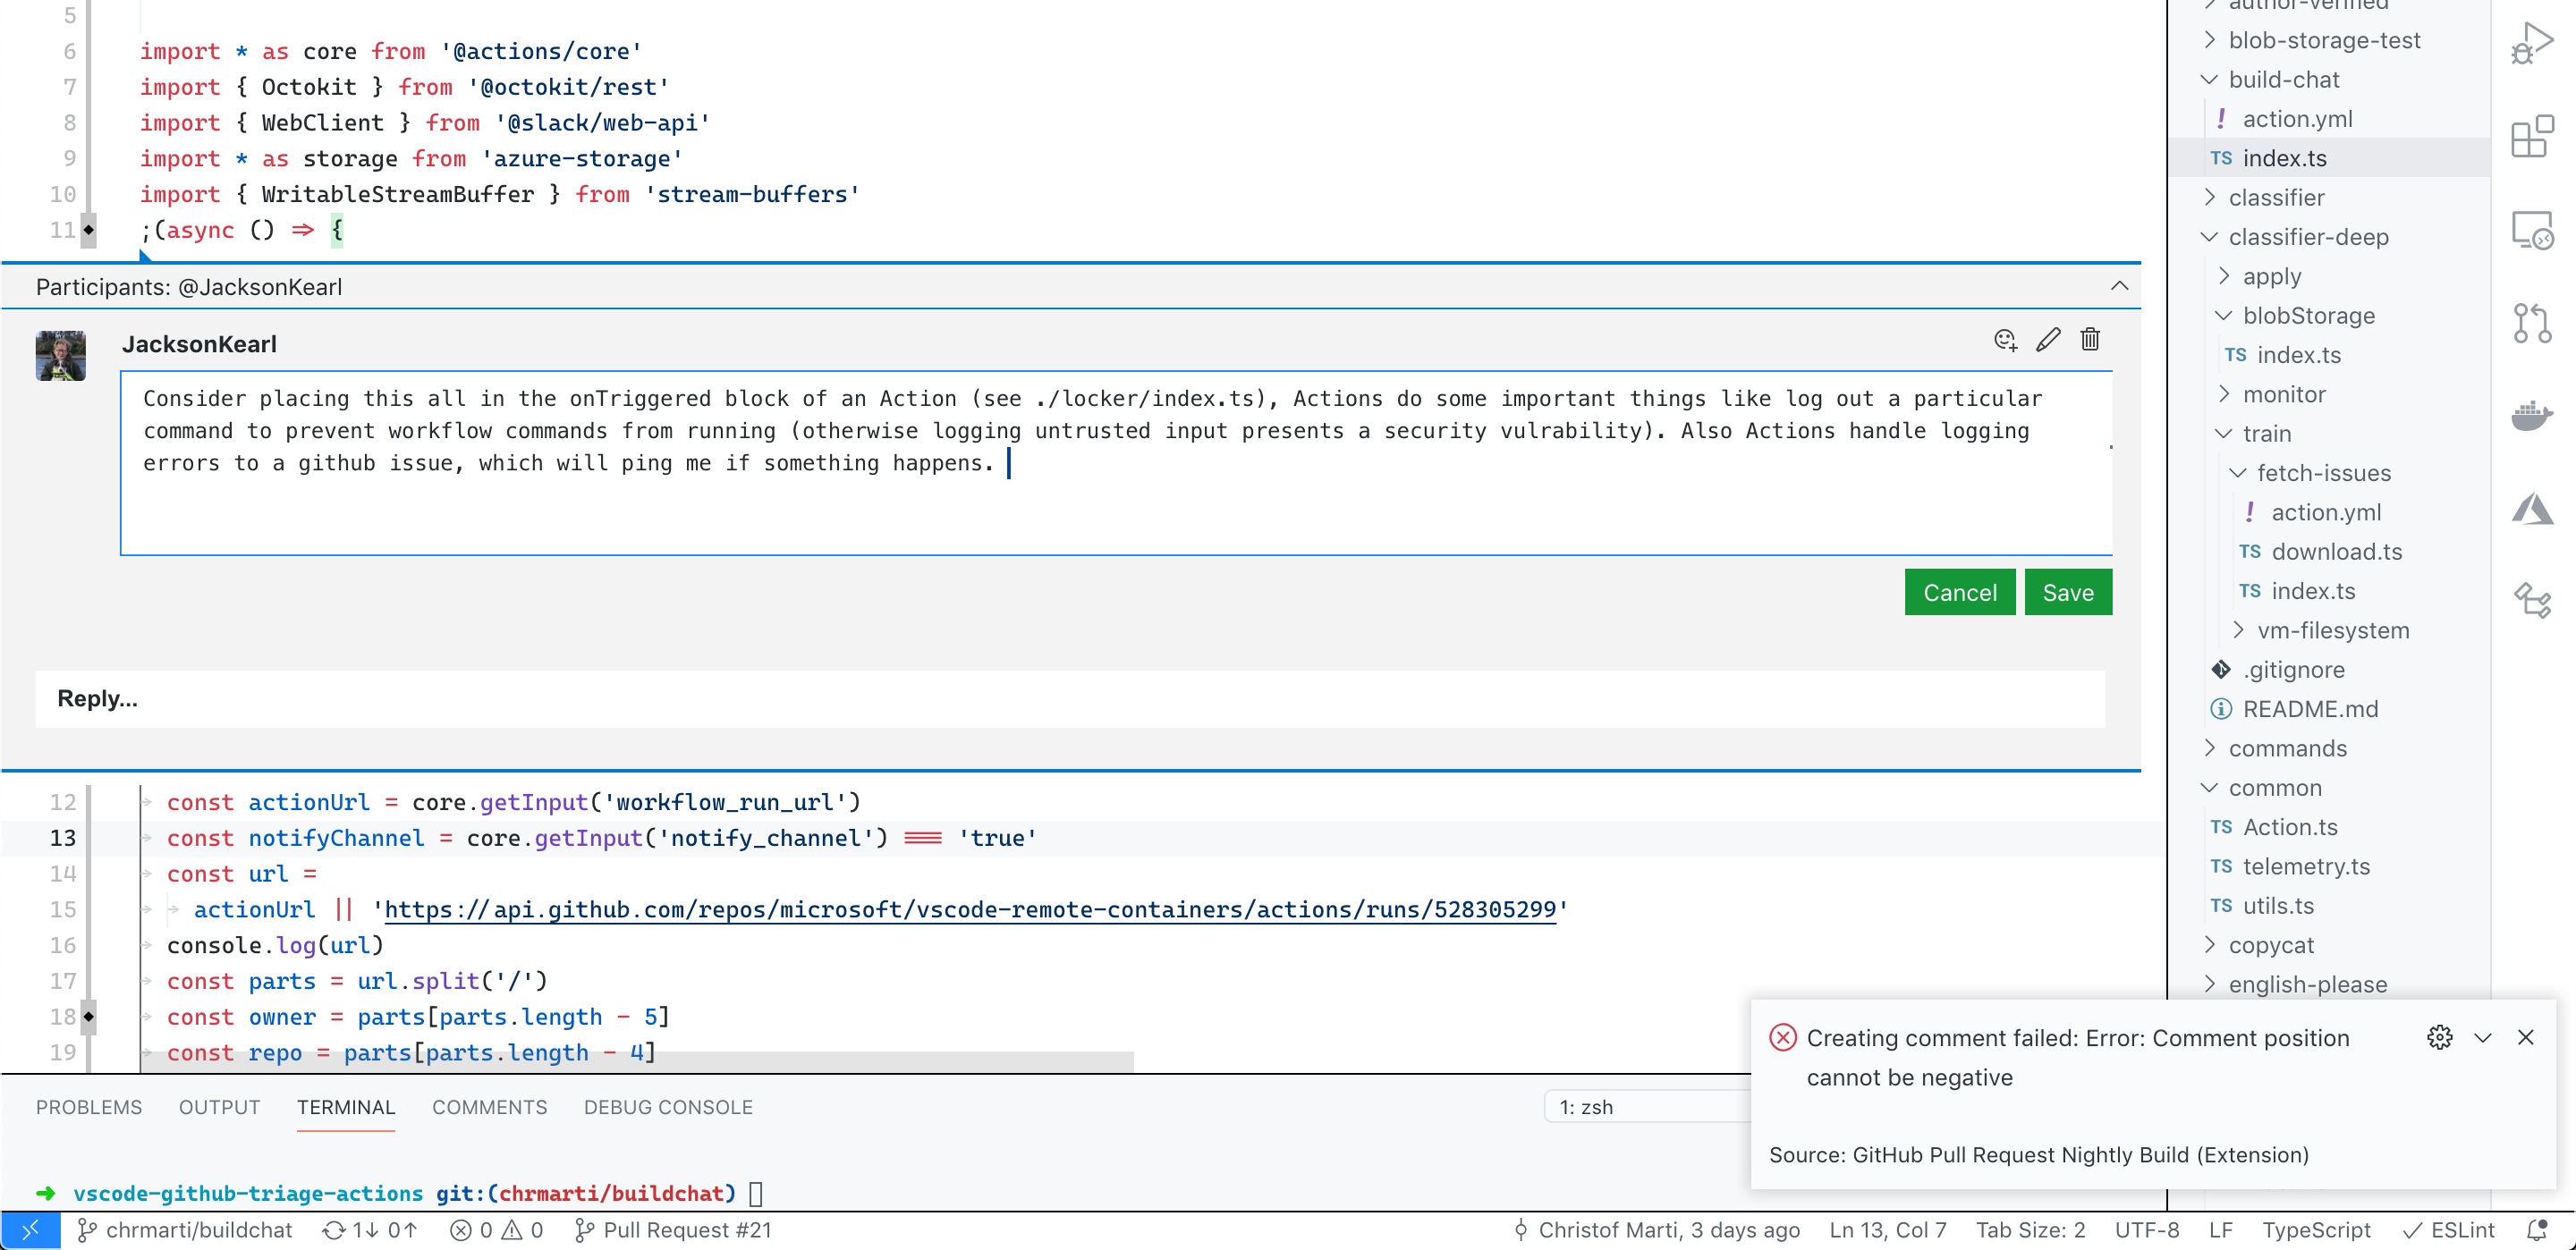2576x1250 pixels.
Task: Save the comment with the Save button
Action: tap(2067, 591)
